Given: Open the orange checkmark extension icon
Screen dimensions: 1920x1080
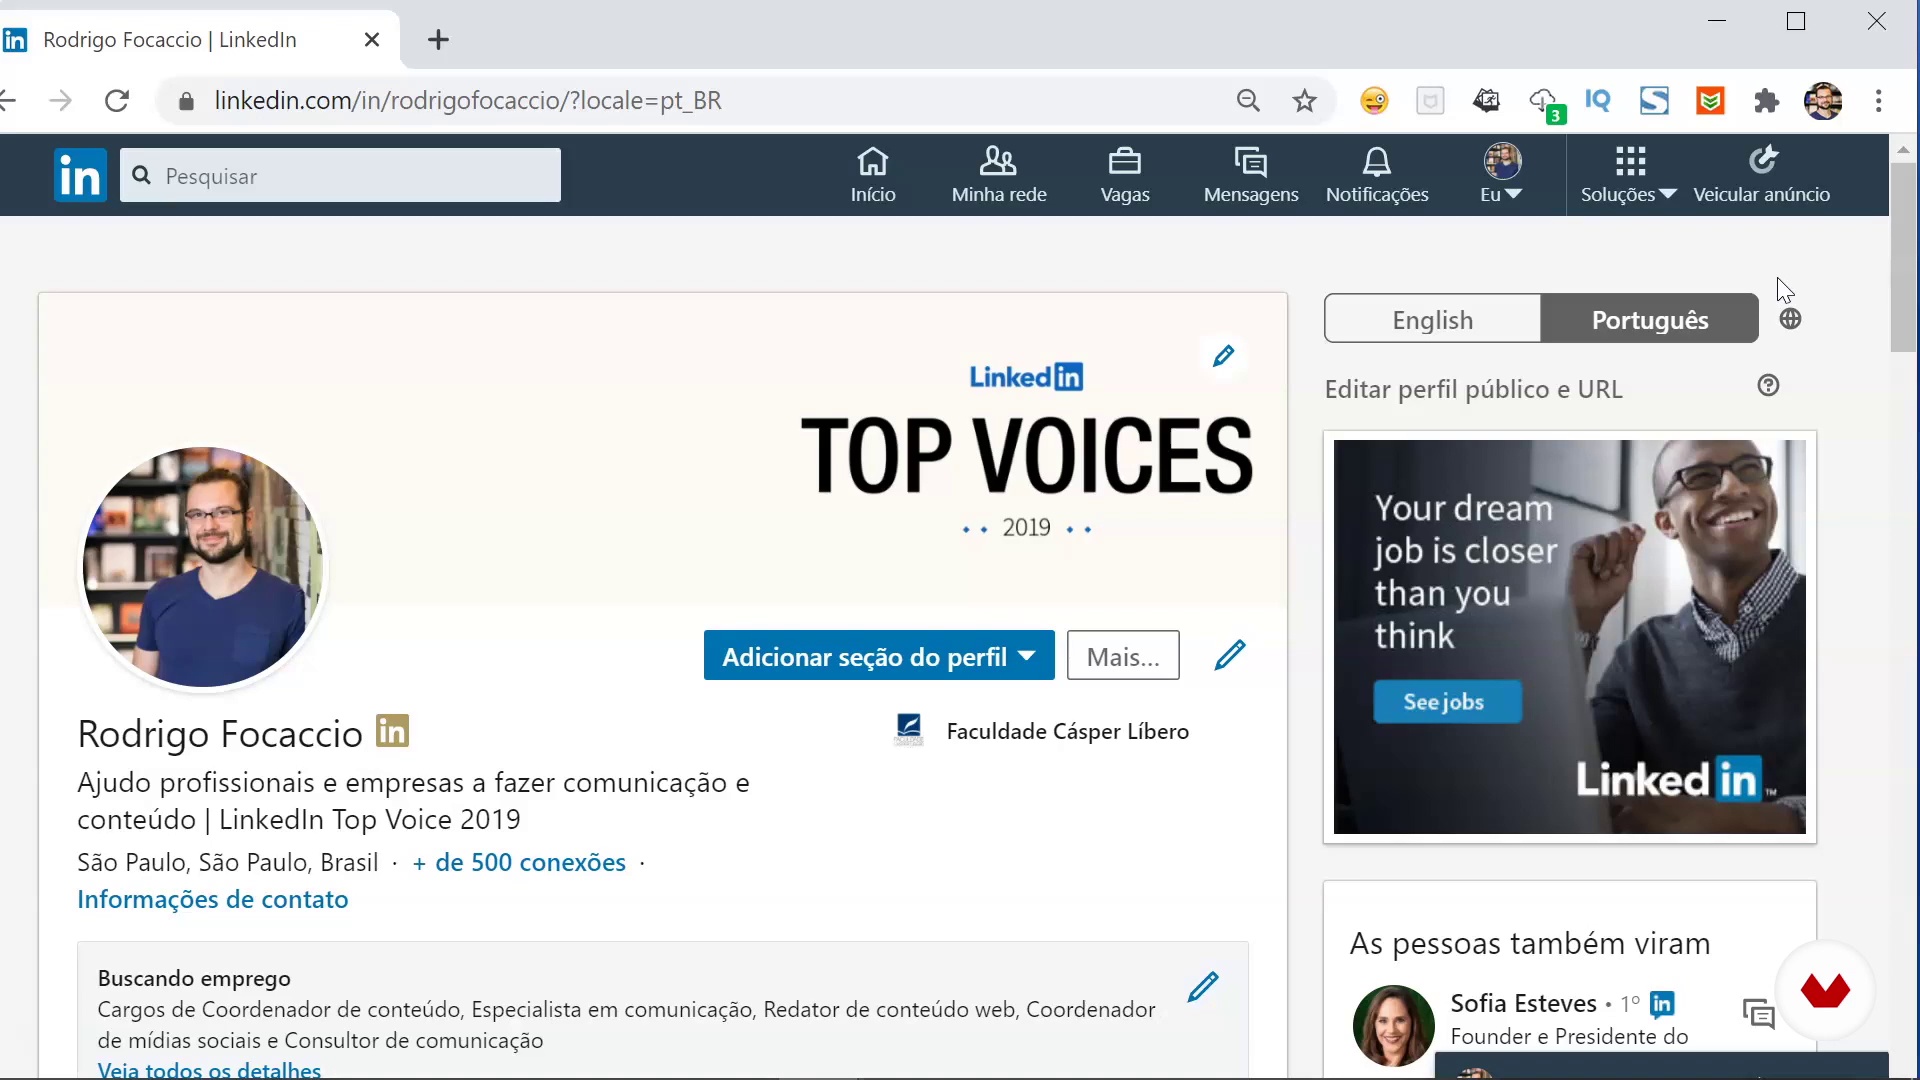Looking at the screenshot, I should coord(1711,101).
